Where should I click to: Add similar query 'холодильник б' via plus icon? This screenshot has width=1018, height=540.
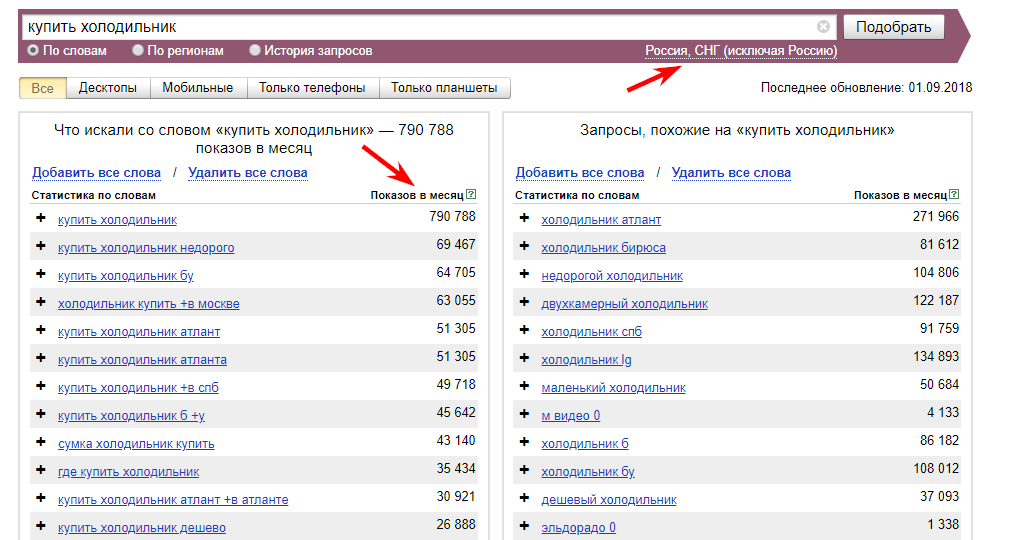tap(525, 441)
